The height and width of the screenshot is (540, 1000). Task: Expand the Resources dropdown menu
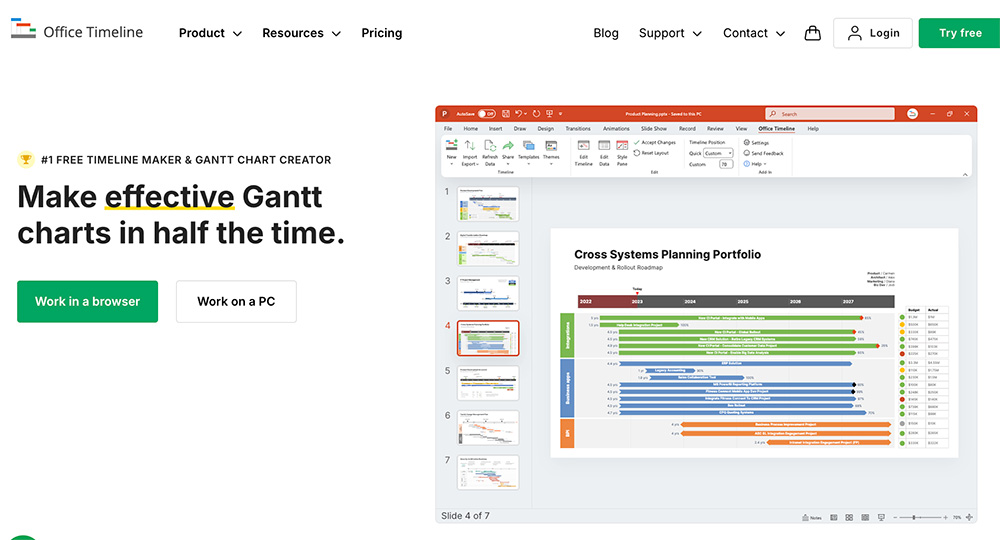coord(301,33)
